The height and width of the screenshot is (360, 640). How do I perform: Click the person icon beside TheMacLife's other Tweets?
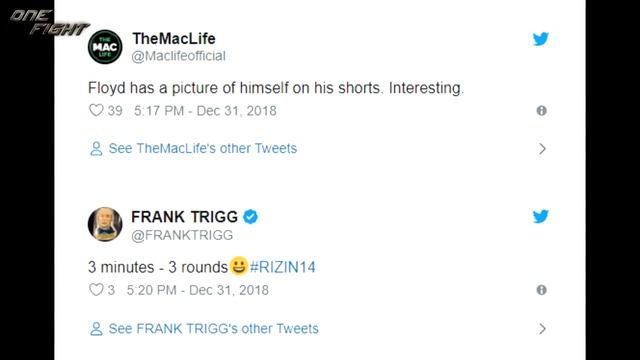pos(96,149)
